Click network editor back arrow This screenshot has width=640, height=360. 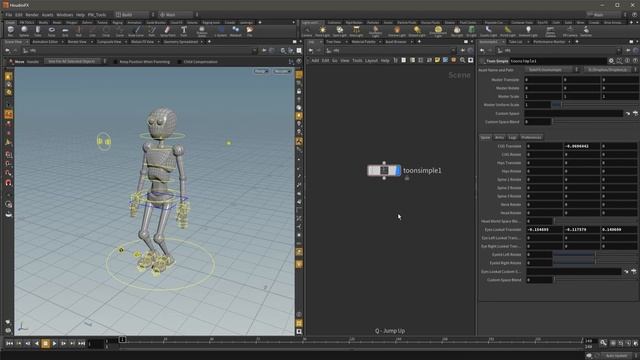[311, 51]
